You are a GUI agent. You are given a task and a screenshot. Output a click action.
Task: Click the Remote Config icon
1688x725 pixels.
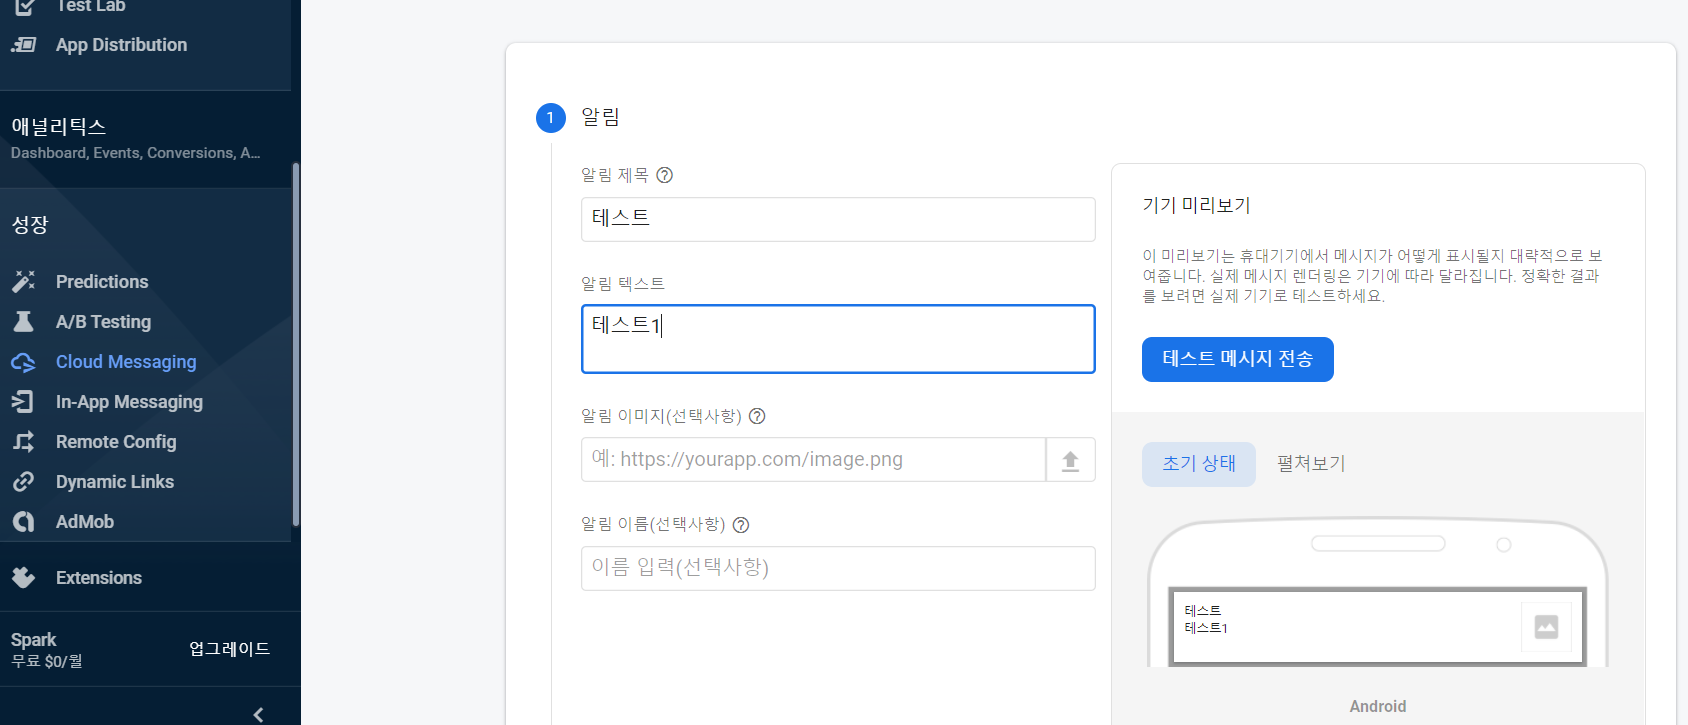pos(24,441)
